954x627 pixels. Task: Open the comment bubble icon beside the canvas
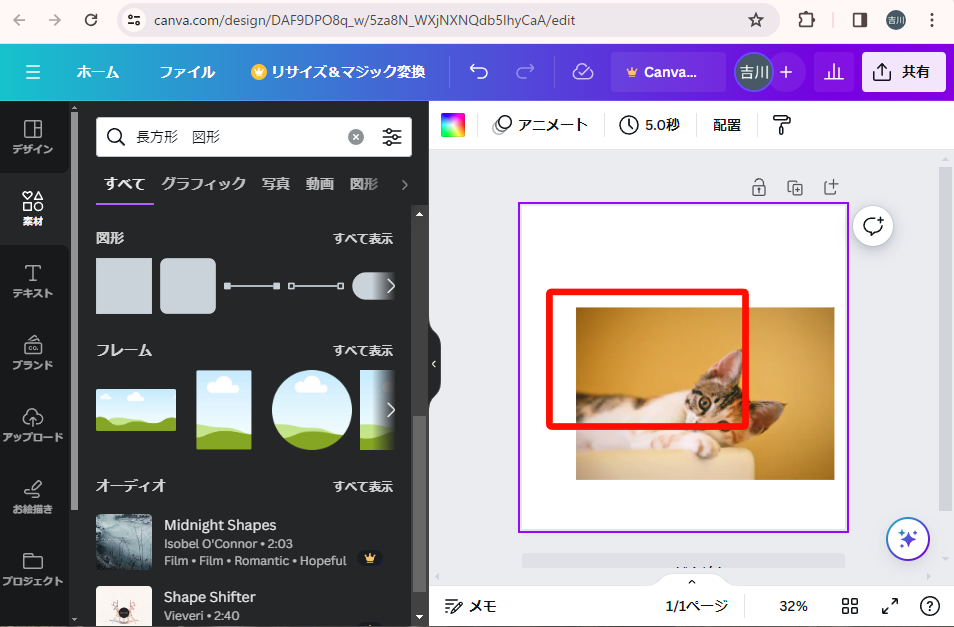click(x=873, y=226)
